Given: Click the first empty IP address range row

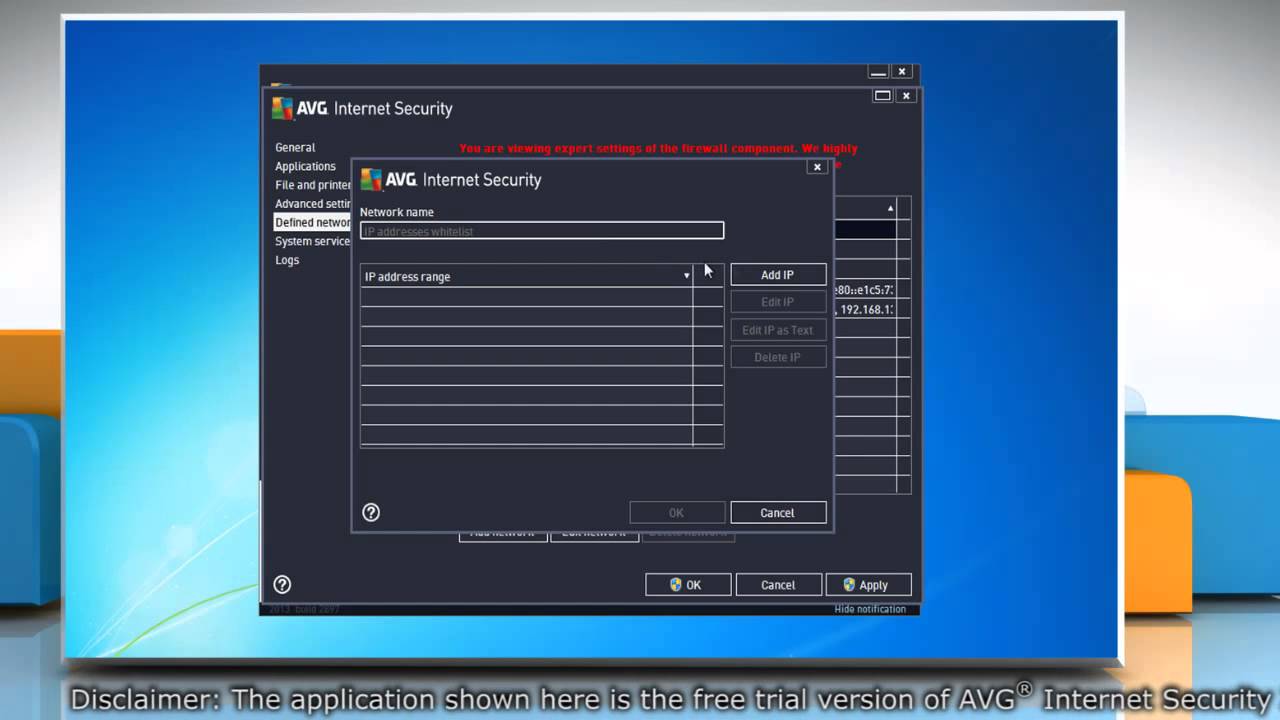Looking at the screenshot, I should pyautogui.click(x=526, y=297).
